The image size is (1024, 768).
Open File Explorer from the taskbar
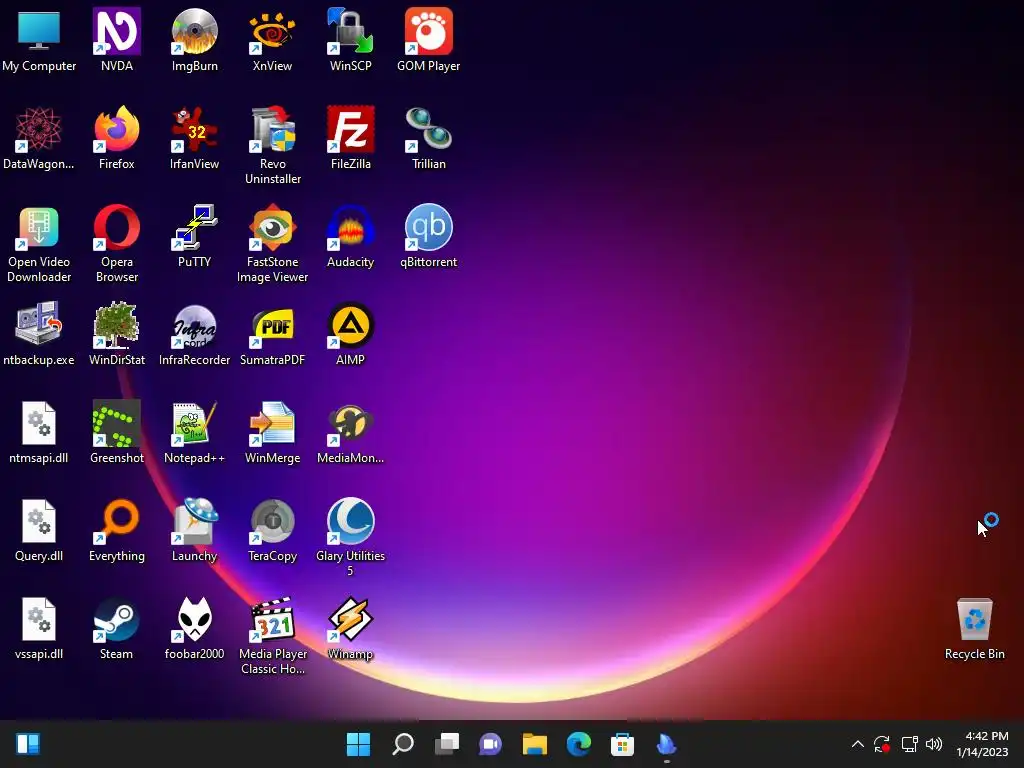click(535, 744)
